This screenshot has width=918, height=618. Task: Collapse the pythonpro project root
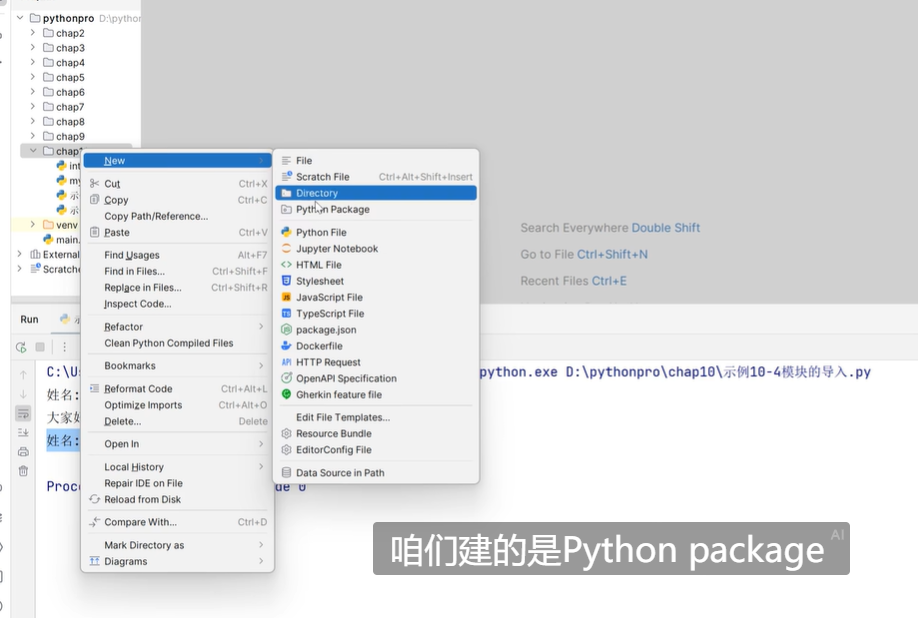coord(20,18)
